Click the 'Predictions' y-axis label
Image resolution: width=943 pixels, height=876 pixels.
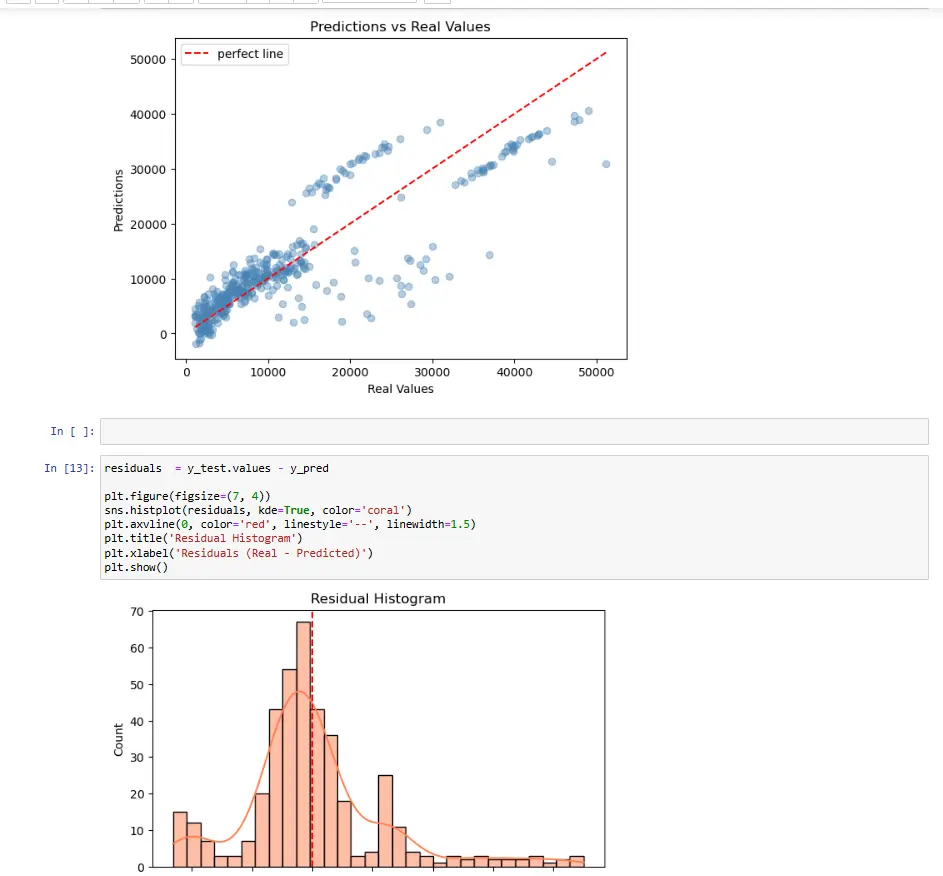(x=118, y=200)
